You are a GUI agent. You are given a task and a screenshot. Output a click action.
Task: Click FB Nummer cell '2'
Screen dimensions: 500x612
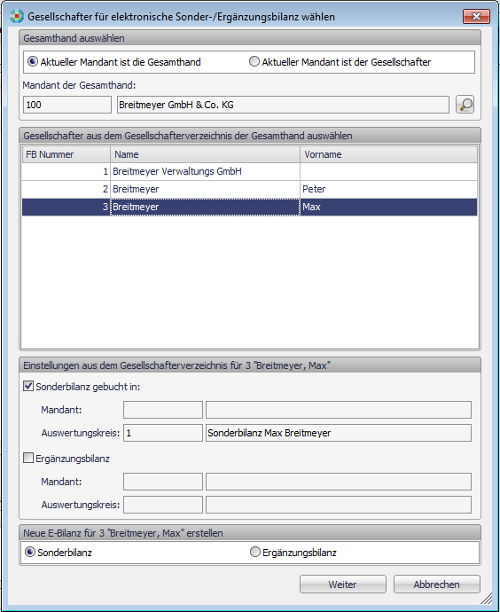[66, 189]
